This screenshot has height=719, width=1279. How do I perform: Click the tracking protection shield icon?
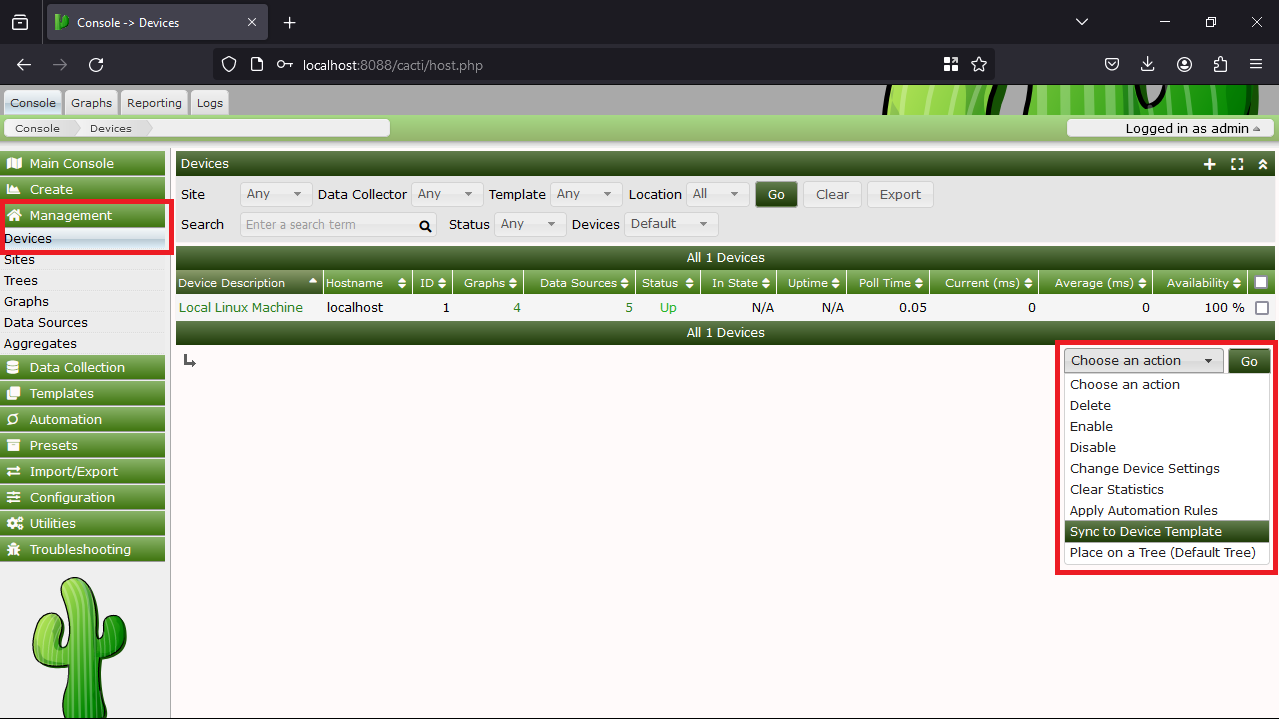coord(229,64)
